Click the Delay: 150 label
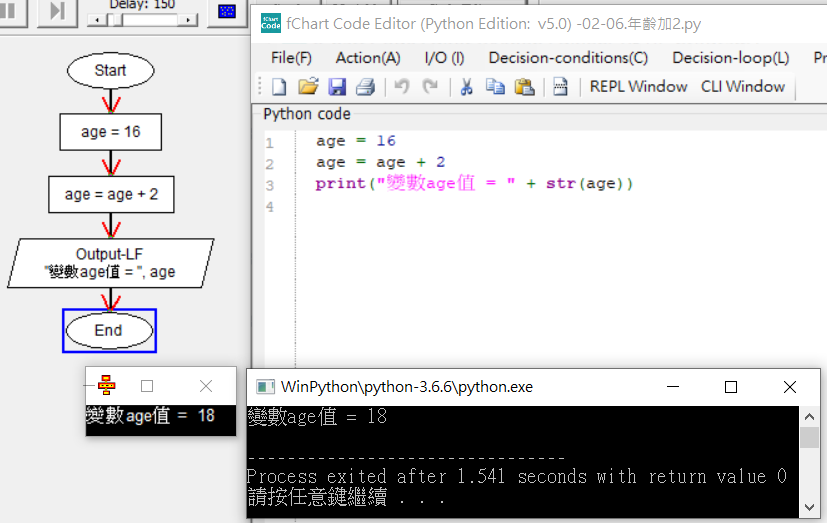827x523 pixels. 142,5
